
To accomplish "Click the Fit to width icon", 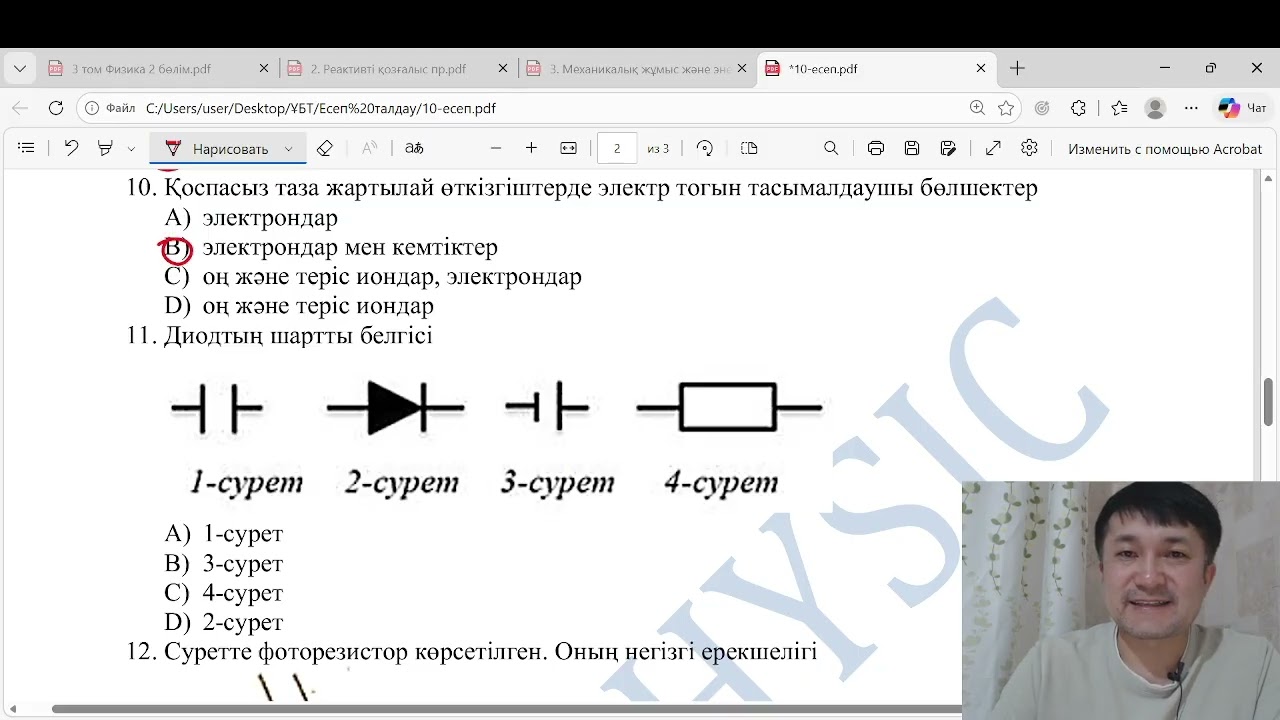I will pyautogui.click(x=568, y=148).
